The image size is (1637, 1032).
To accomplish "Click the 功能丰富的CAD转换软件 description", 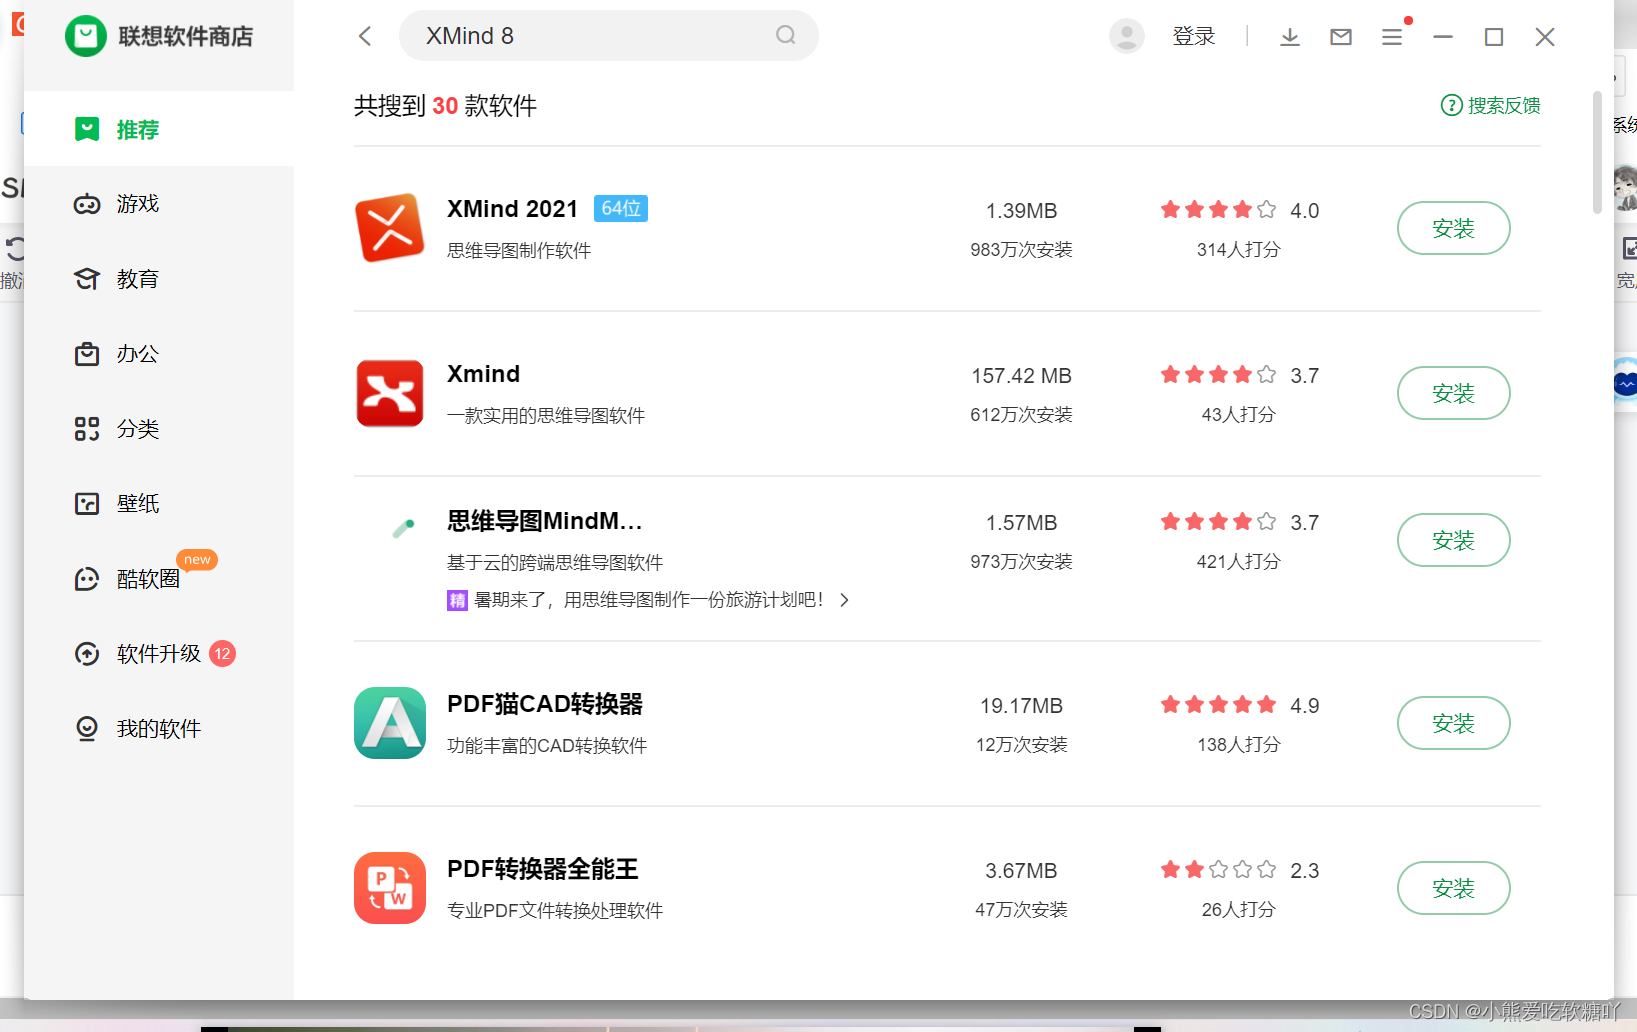I will [x=547, y=746].
